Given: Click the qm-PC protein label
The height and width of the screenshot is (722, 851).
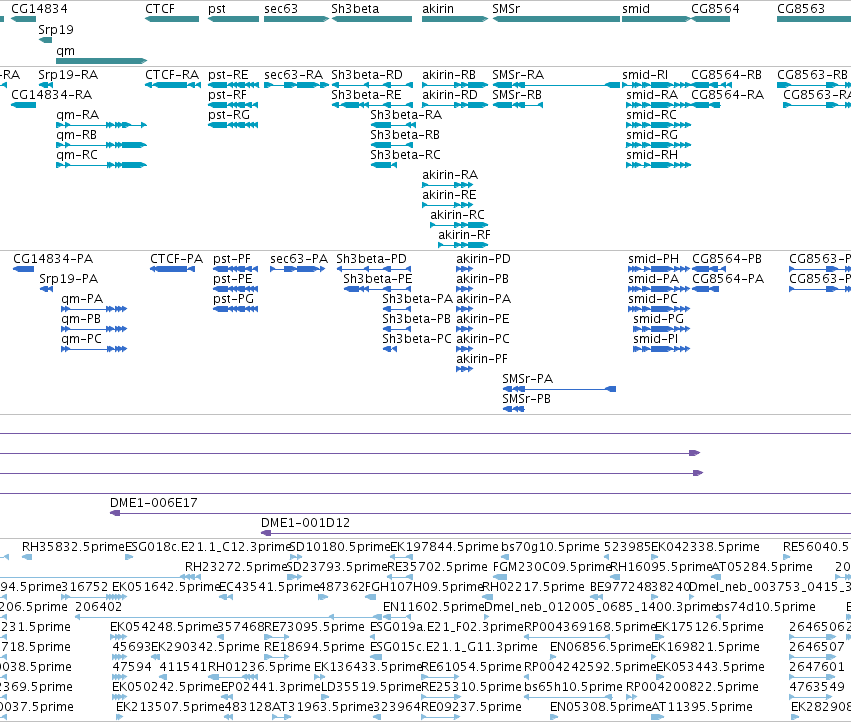Looking at the screenshot, I should 81,339.
